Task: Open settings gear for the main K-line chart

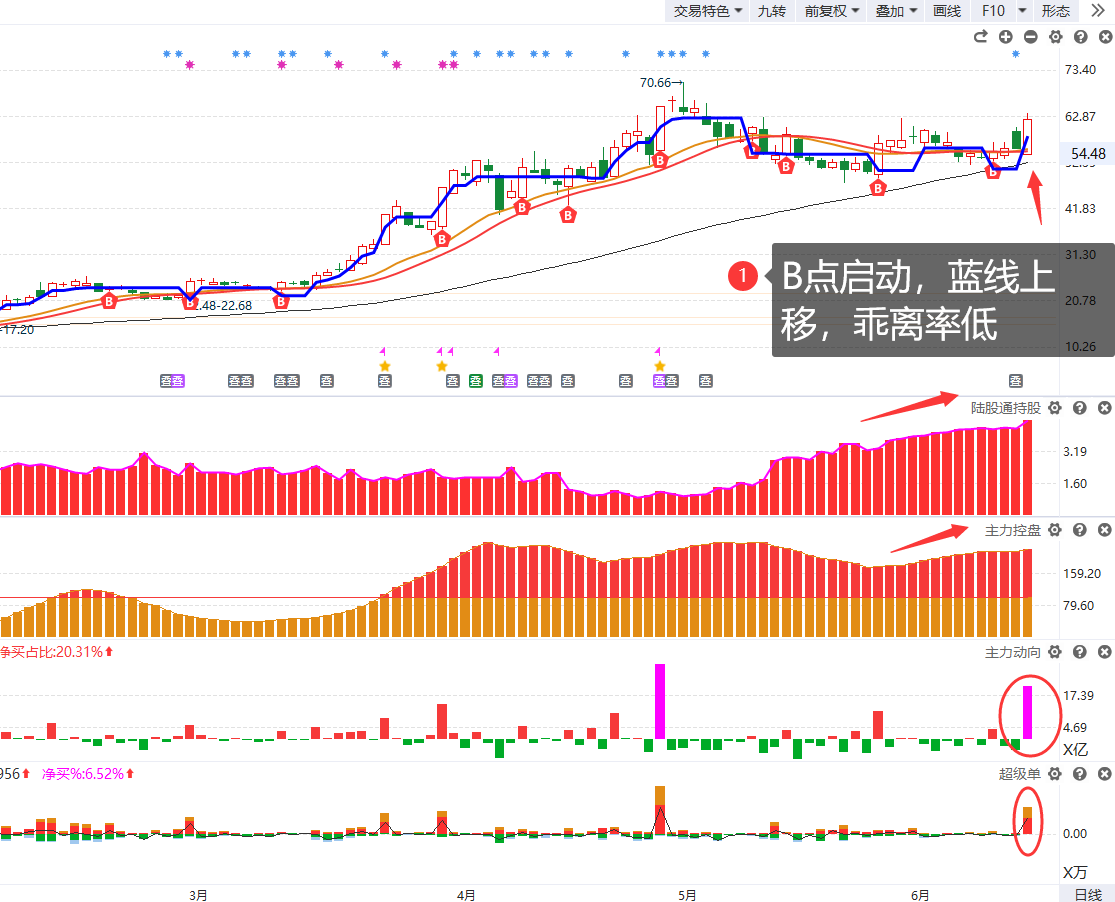Action: click(1055, 37)
